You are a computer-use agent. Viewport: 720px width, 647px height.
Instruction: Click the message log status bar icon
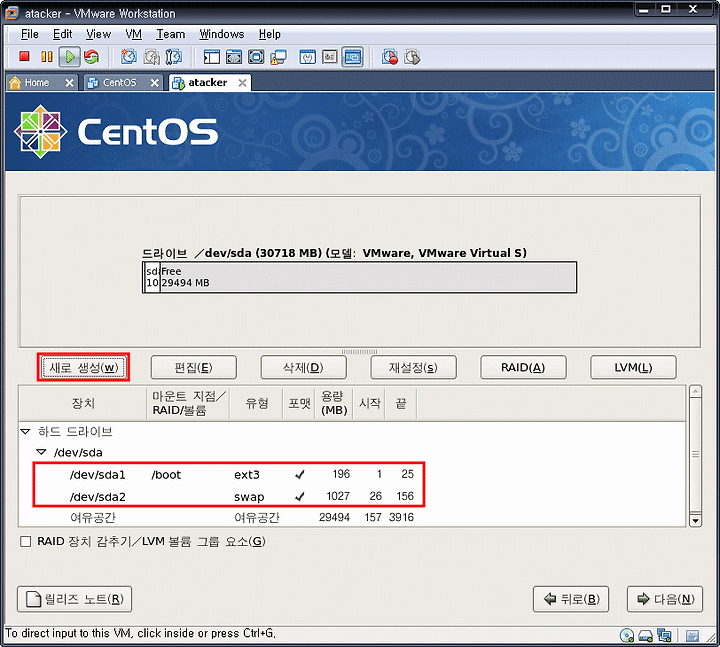point(692,636)
